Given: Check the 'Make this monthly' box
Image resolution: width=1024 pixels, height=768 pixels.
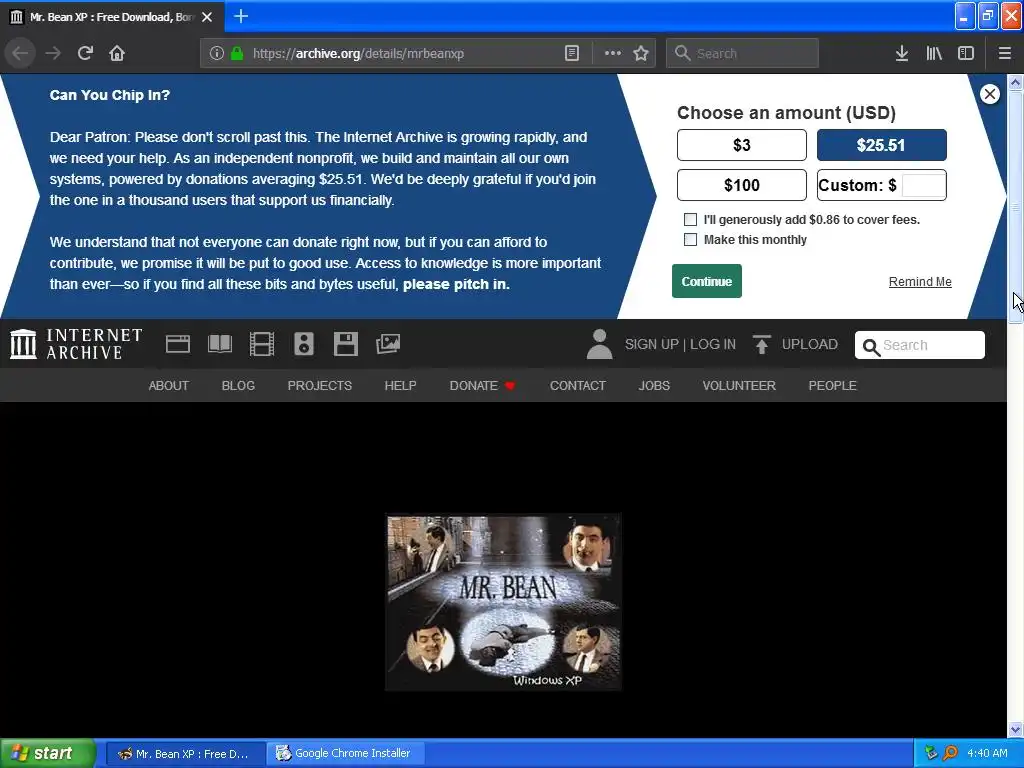Looking at the screenshot, I should [690, 240].
